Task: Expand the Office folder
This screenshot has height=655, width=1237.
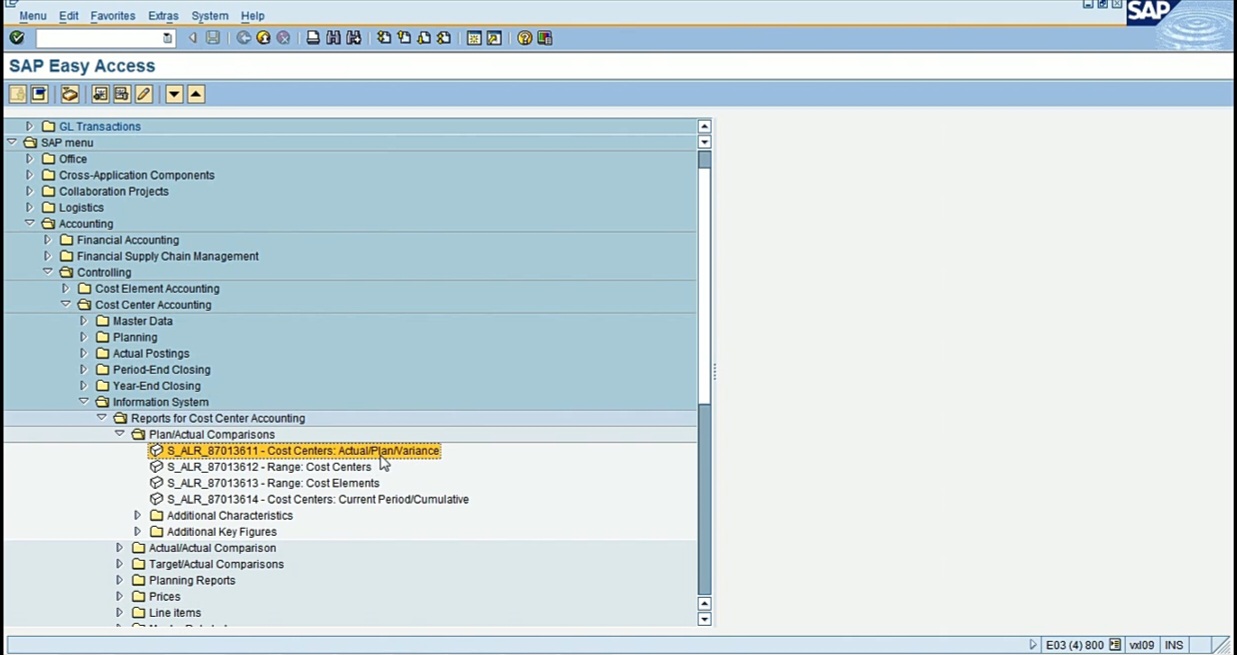Action: coord(29,158)
